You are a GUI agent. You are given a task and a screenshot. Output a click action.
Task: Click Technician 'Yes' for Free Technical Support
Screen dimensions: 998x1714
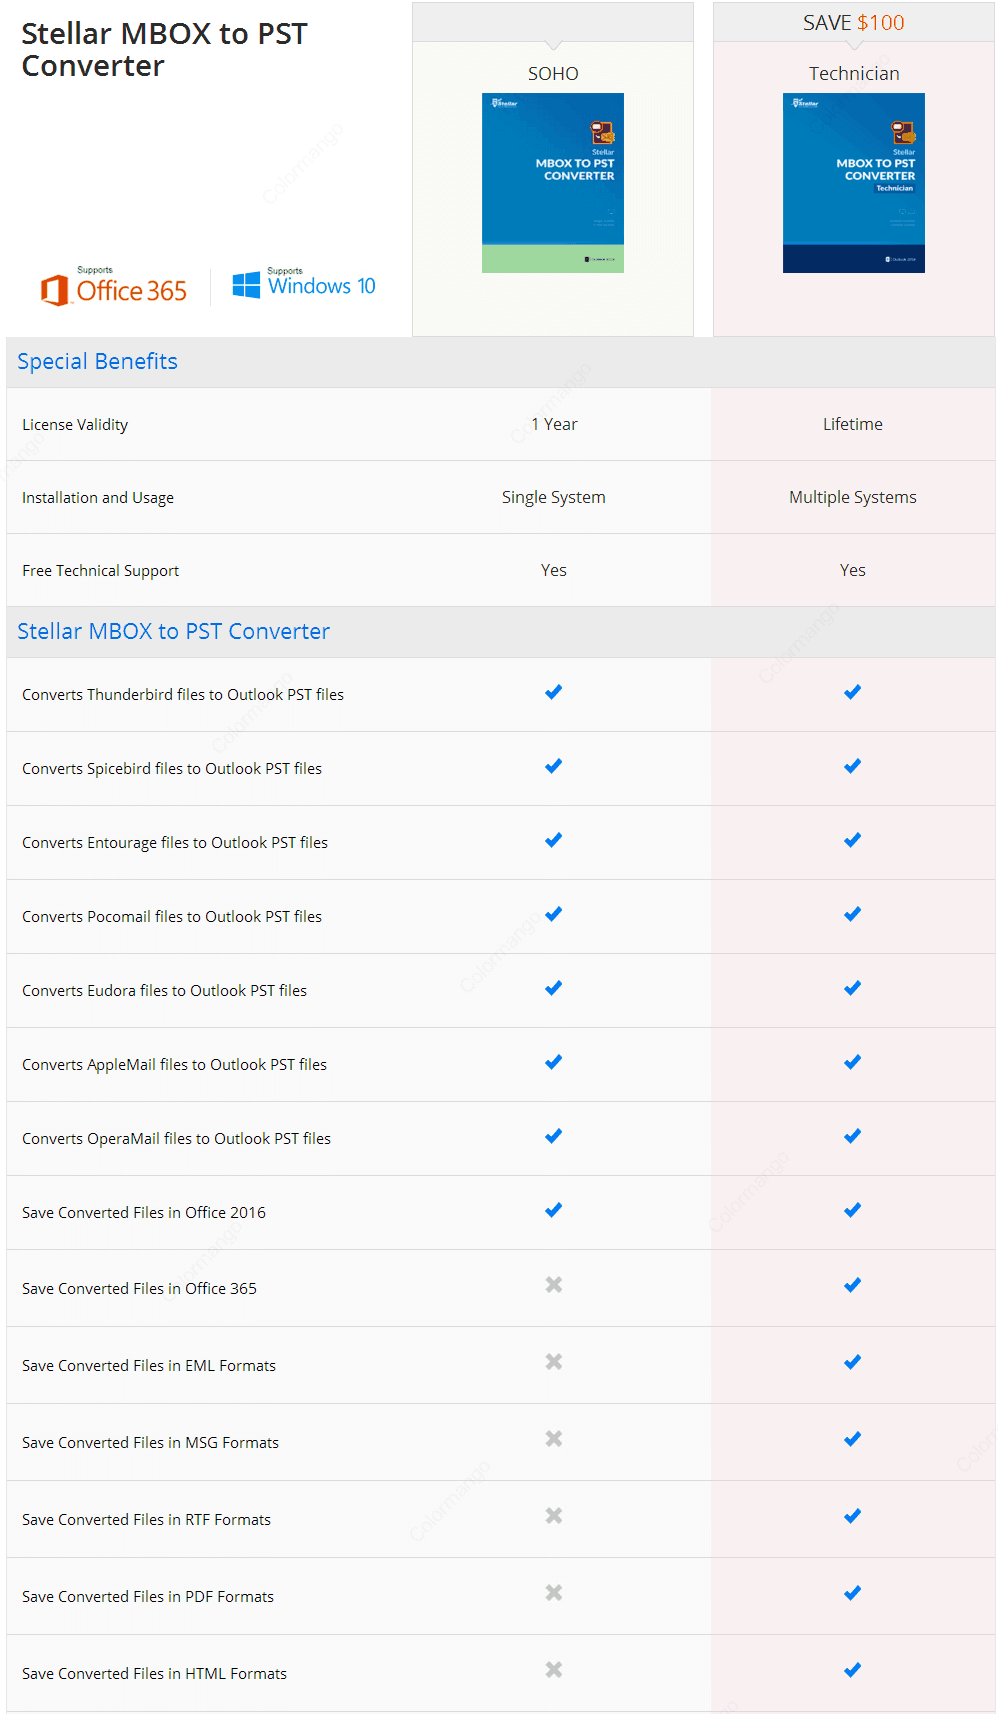coord(853,570)
